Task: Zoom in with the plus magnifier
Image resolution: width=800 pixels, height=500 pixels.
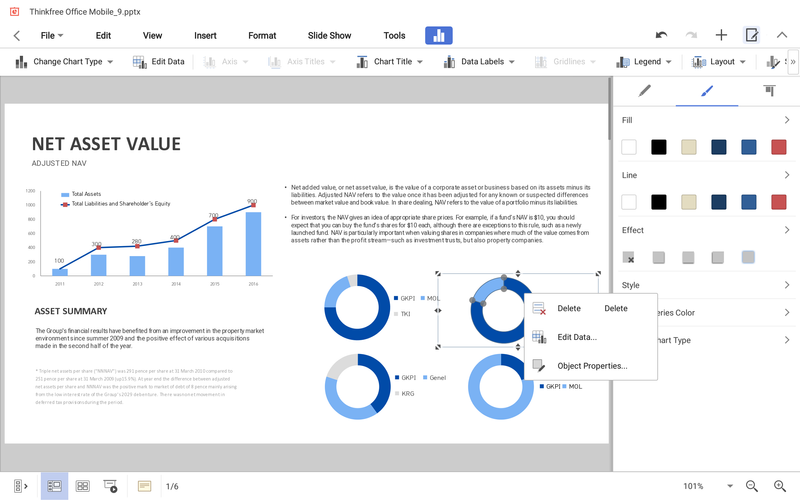Action: [780, 486]
